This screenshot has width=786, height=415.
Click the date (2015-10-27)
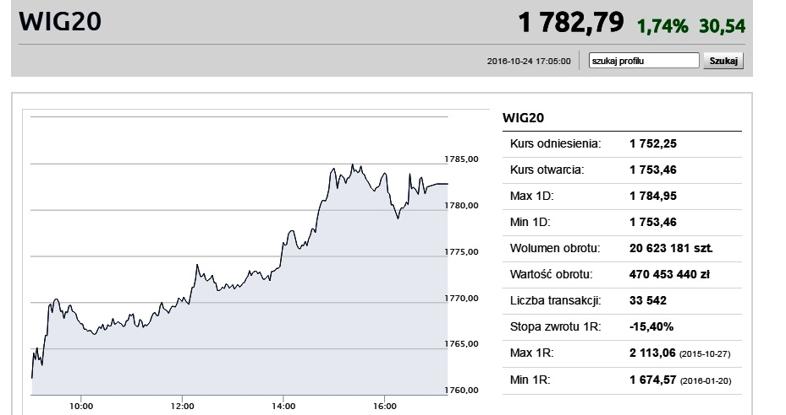pos(704,354)
